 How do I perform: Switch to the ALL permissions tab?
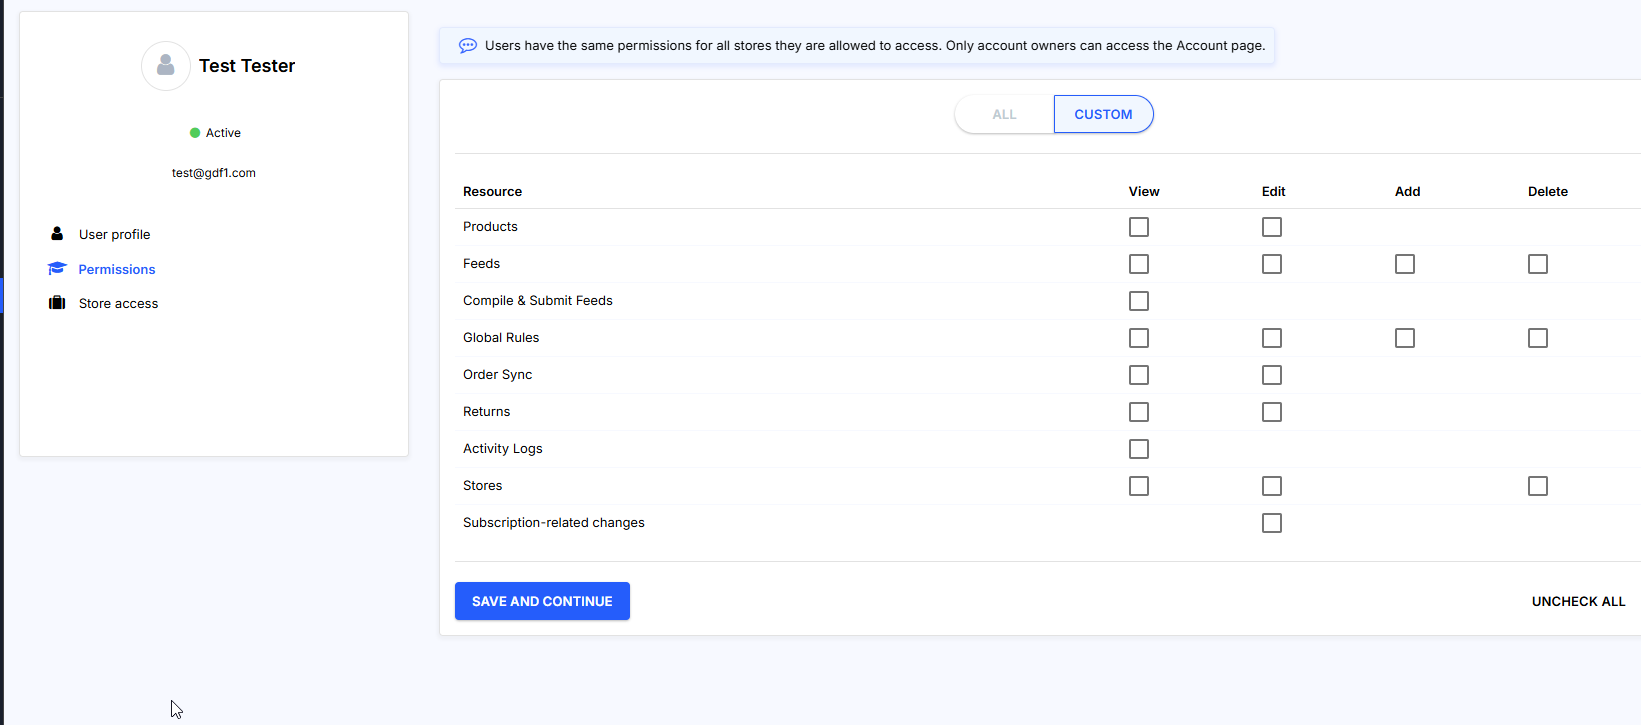(1004, 115)
